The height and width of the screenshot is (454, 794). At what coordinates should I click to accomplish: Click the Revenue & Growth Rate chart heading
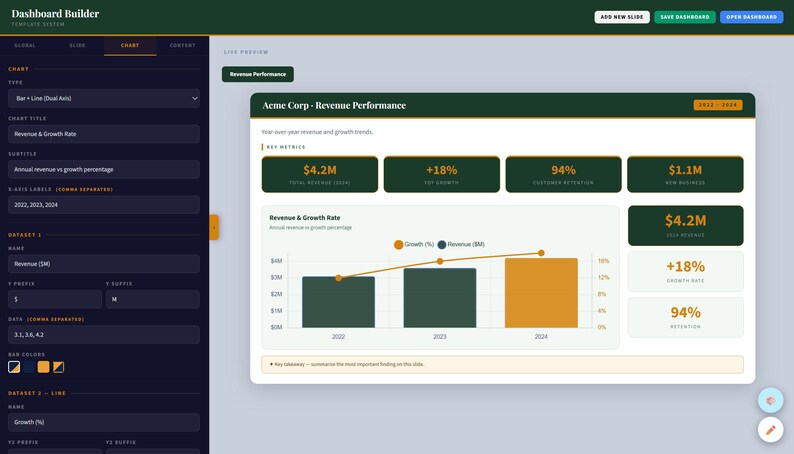pyautogui.click(x=304, y=218)
